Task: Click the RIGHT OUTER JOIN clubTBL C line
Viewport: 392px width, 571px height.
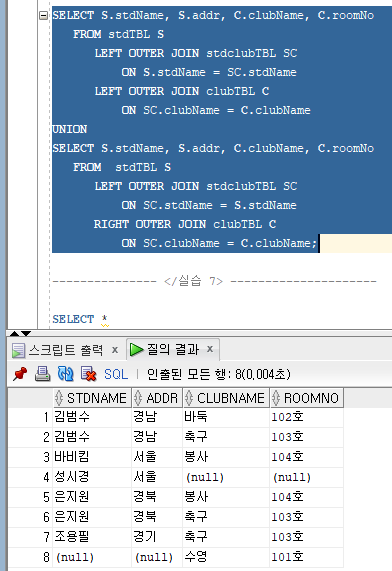Action: tap(185, 224)
